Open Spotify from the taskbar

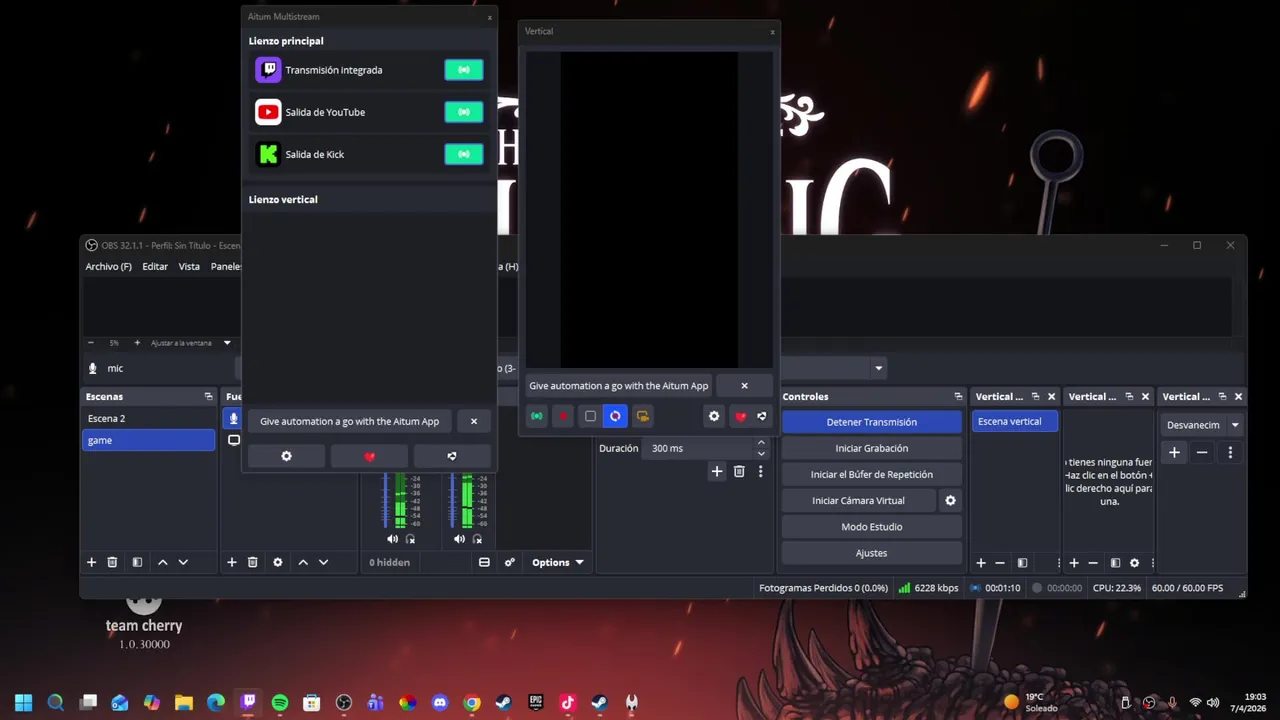click(280, 703)
